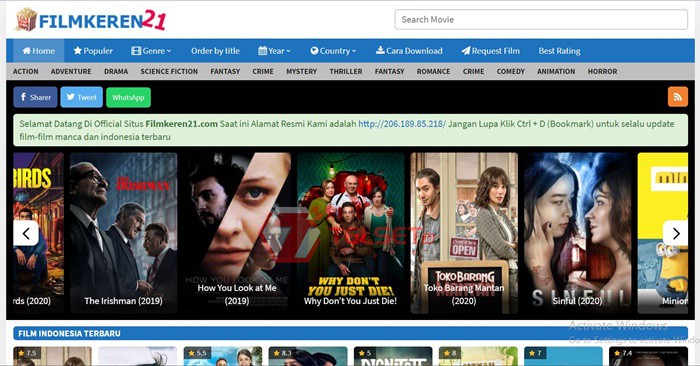Open the Best Rating page
The width and height of the screenshot is (700, 366).
[559, 51]
